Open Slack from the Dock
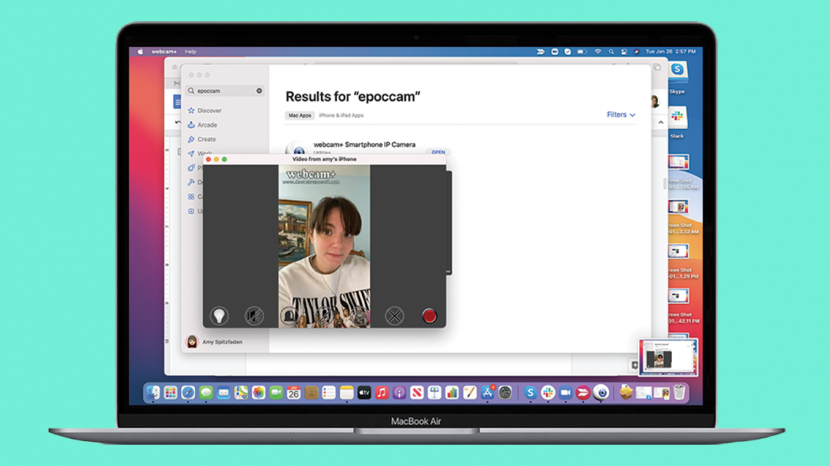This screenshot has height=466, width=830. [548, 392]
